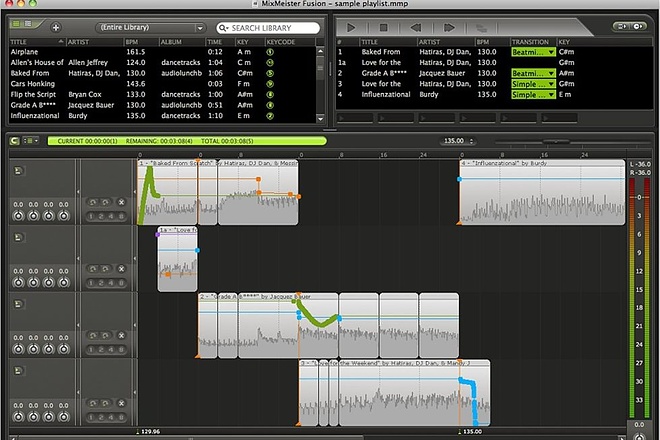Open the search magnifier options arrow
Screen dimensions: 660x440
click(x=224, y=28)
